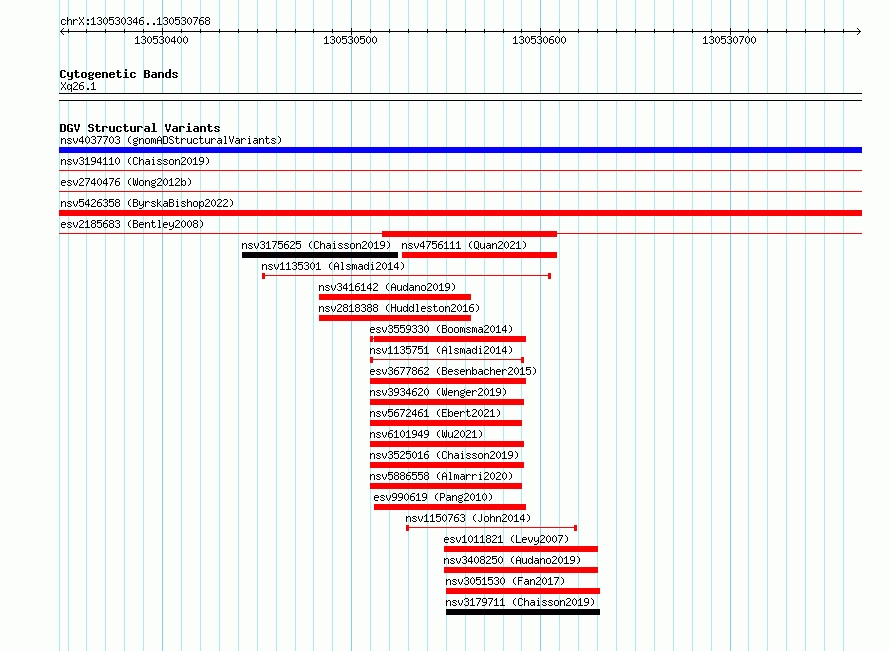The height and width of the screenshot is (651, 890).
Task: Open esv2185683 (Bentley2008) variant label
Action: click(132, 224)
